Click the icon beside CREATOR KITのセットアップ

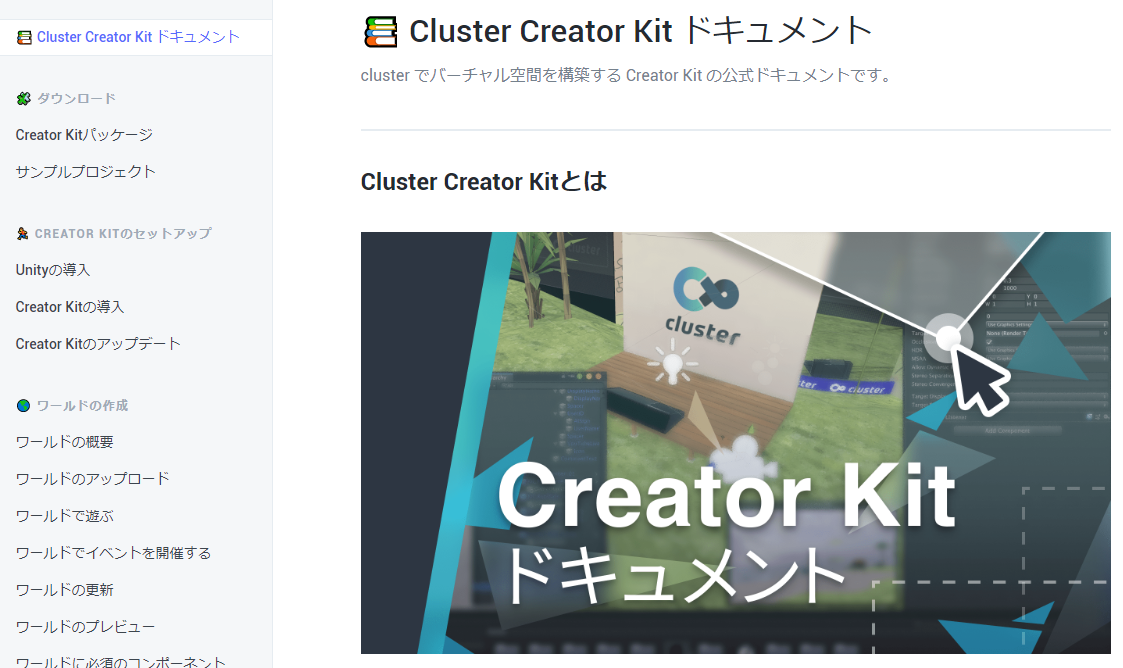click(x=23, y=233)
